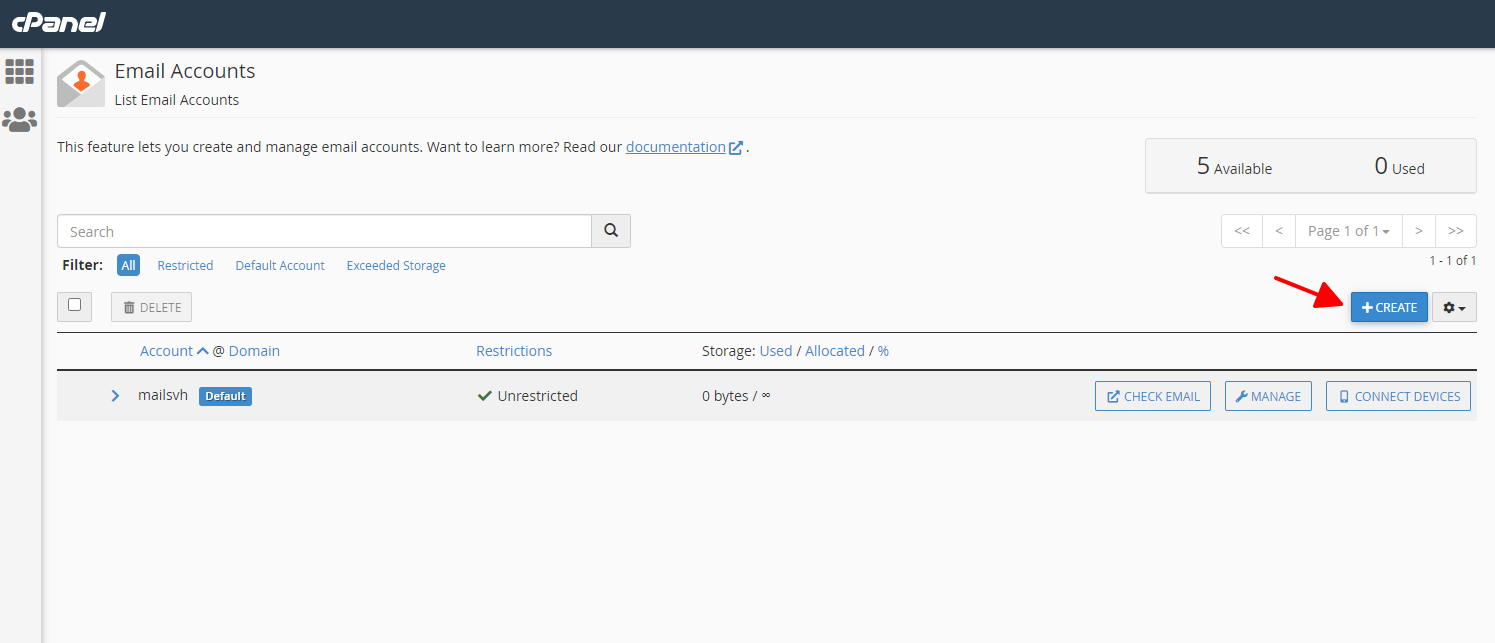The image size is (1495, 643).
Task: Click the Email Accounts envelope icon
Action: tap(81, 84)
